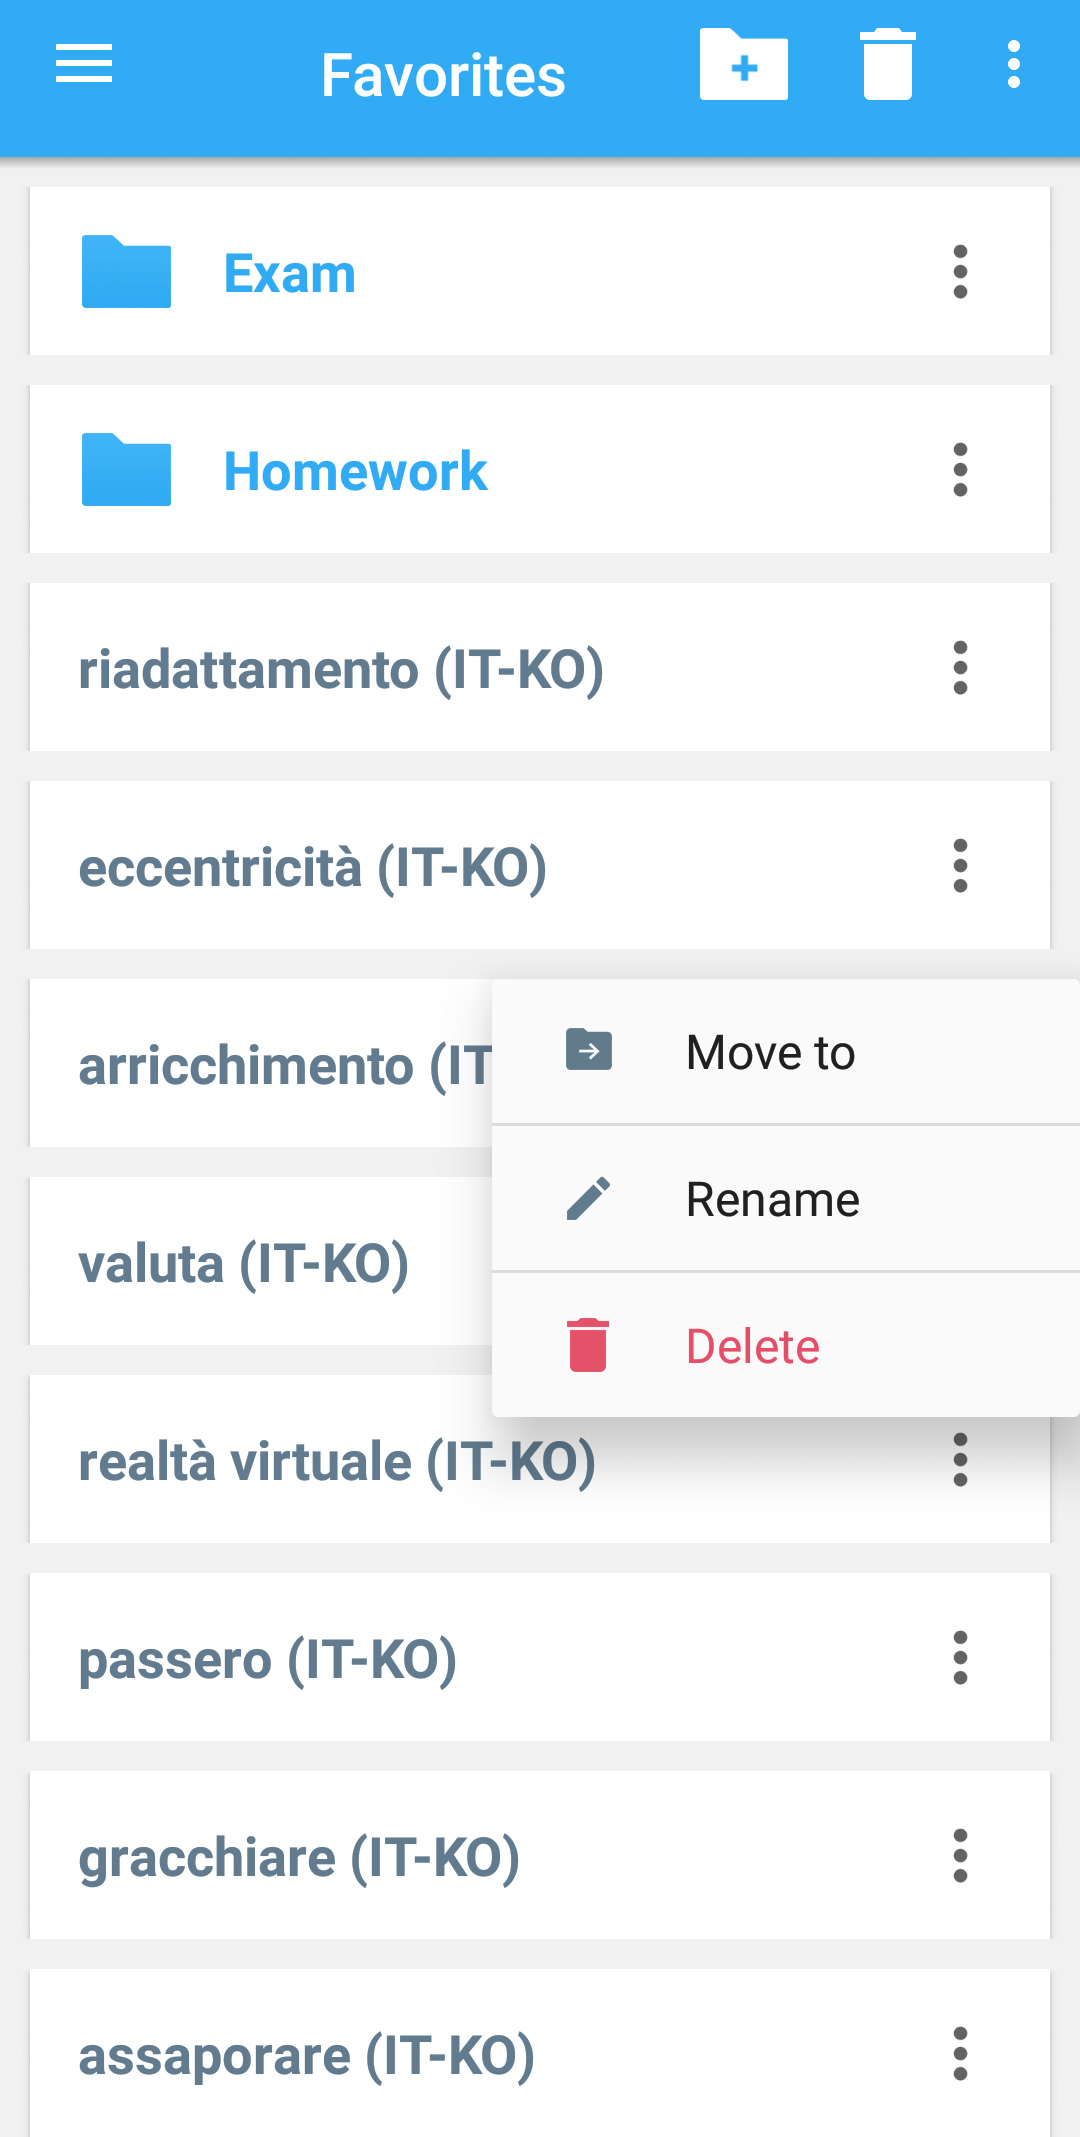
Task: Open the assaporare (IT-KO) entry
Action: pyautogui.click(x=306, y=2055)
